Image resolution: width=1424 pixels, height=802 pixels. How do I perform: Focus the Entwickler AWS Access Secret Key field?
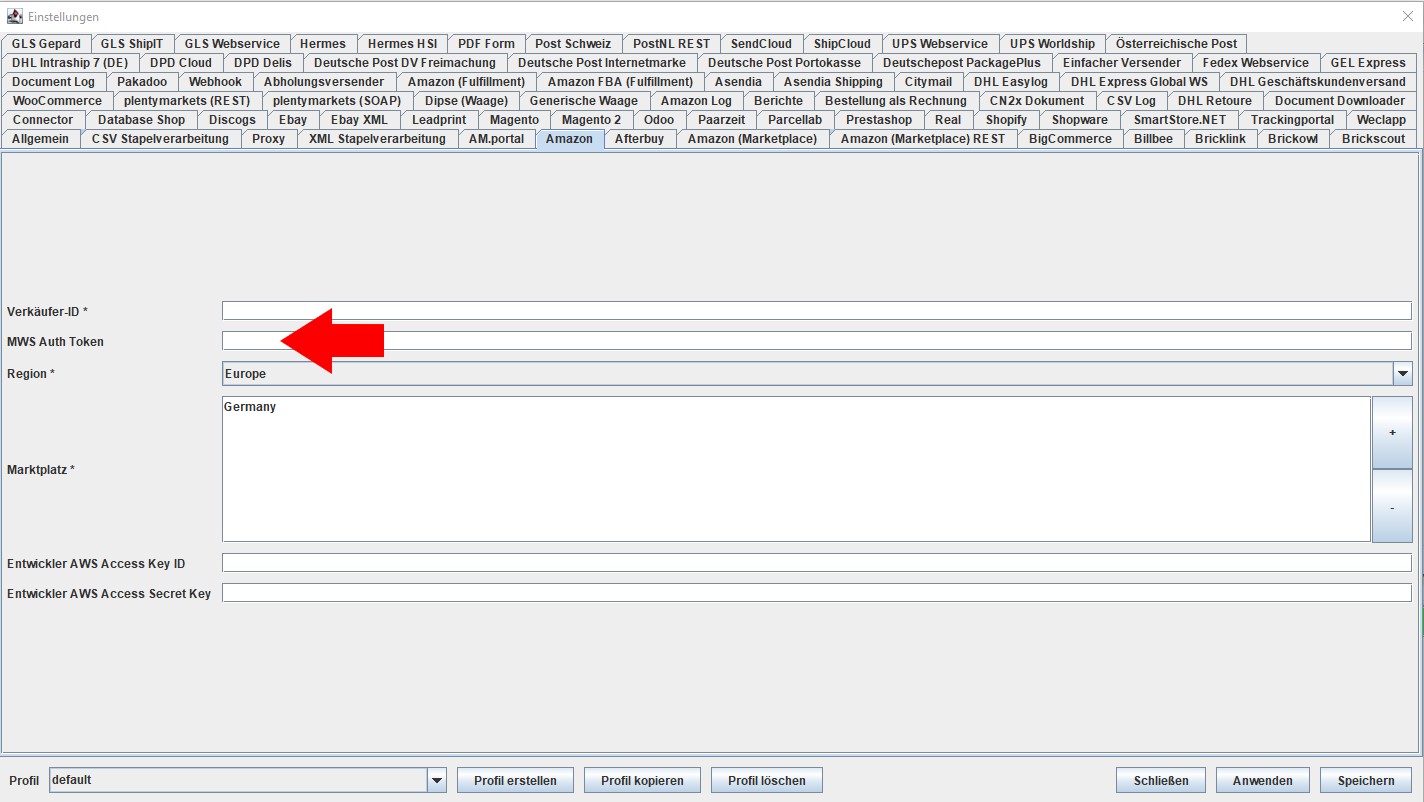pyautogui.click(x=817, y=593)
